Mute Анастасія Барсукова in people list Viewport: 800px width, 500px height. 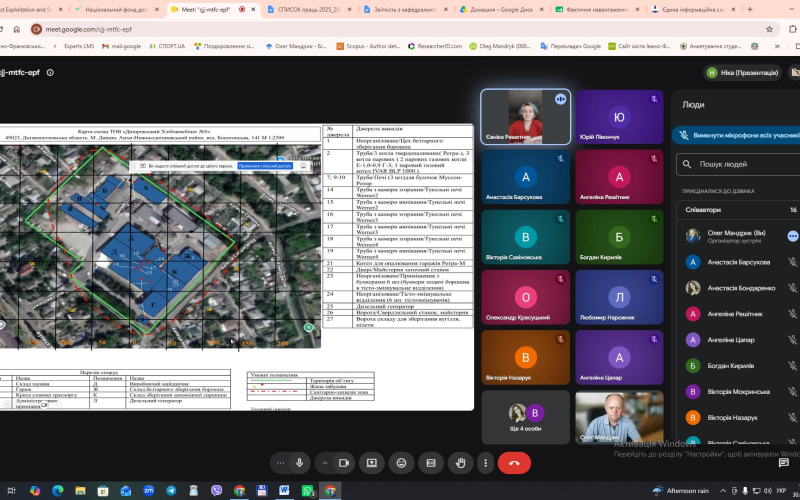[792, 262]
